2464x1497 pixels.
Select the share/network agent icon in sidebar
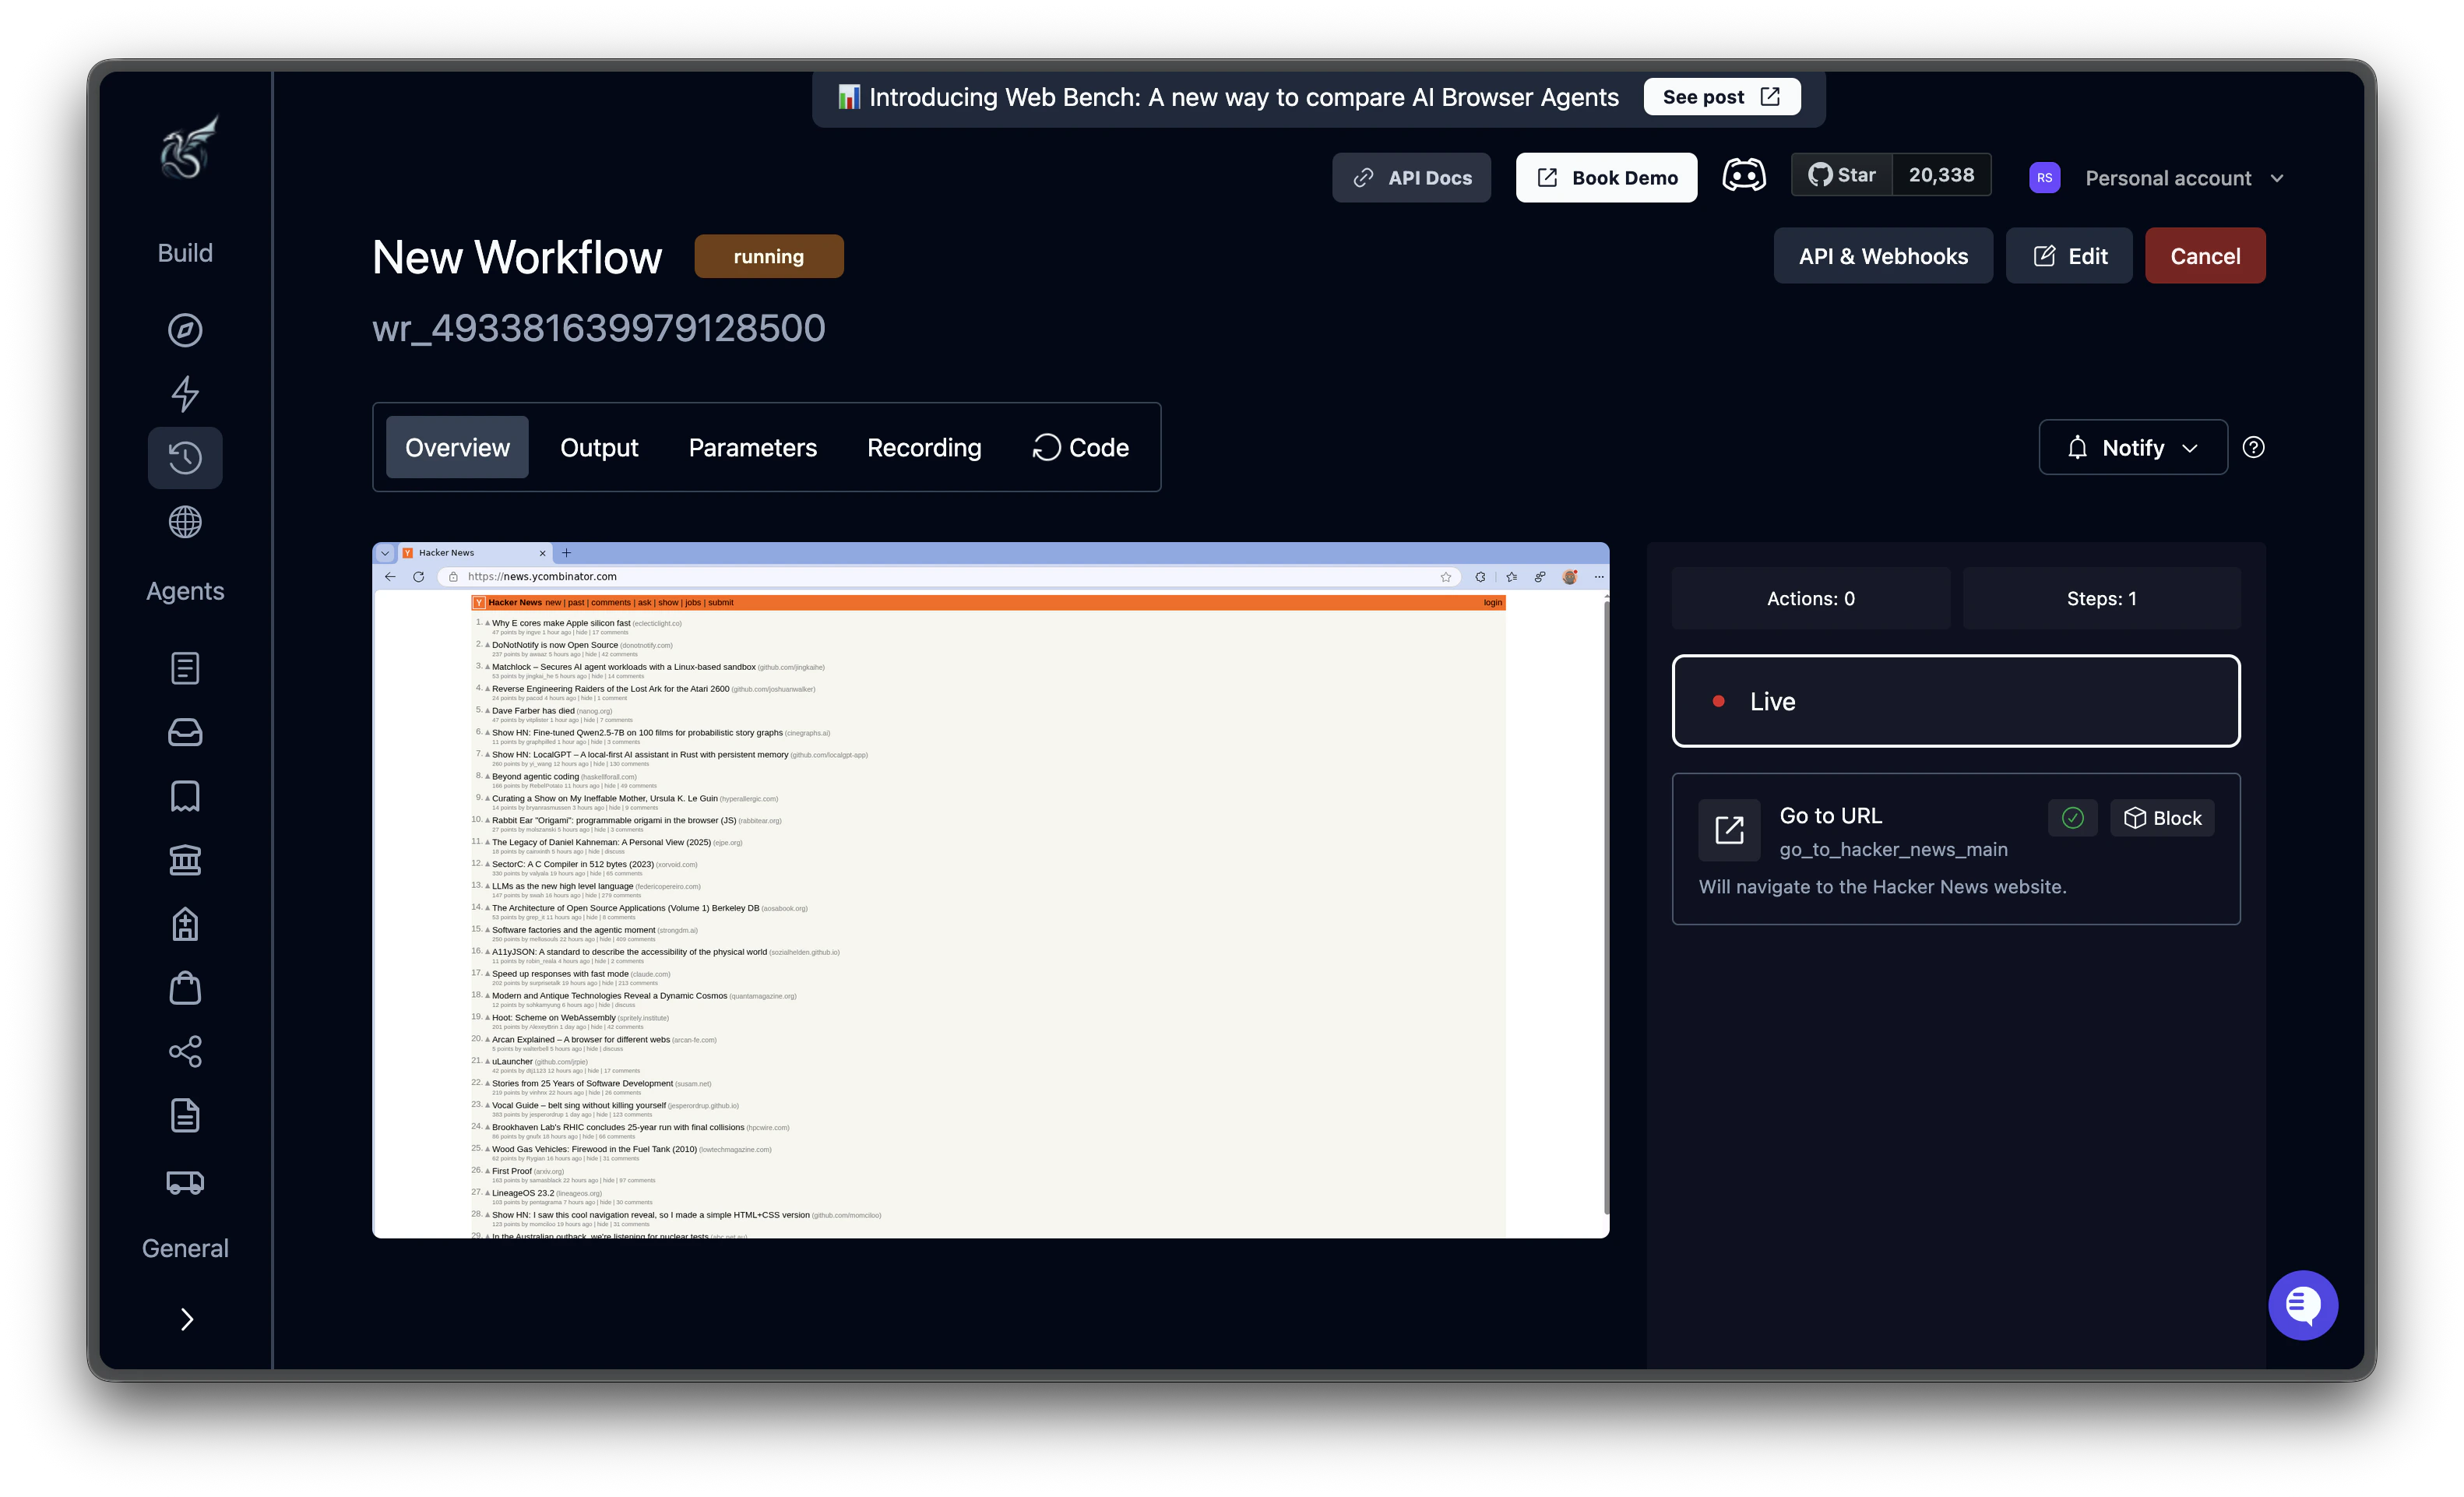(185, 1051)
